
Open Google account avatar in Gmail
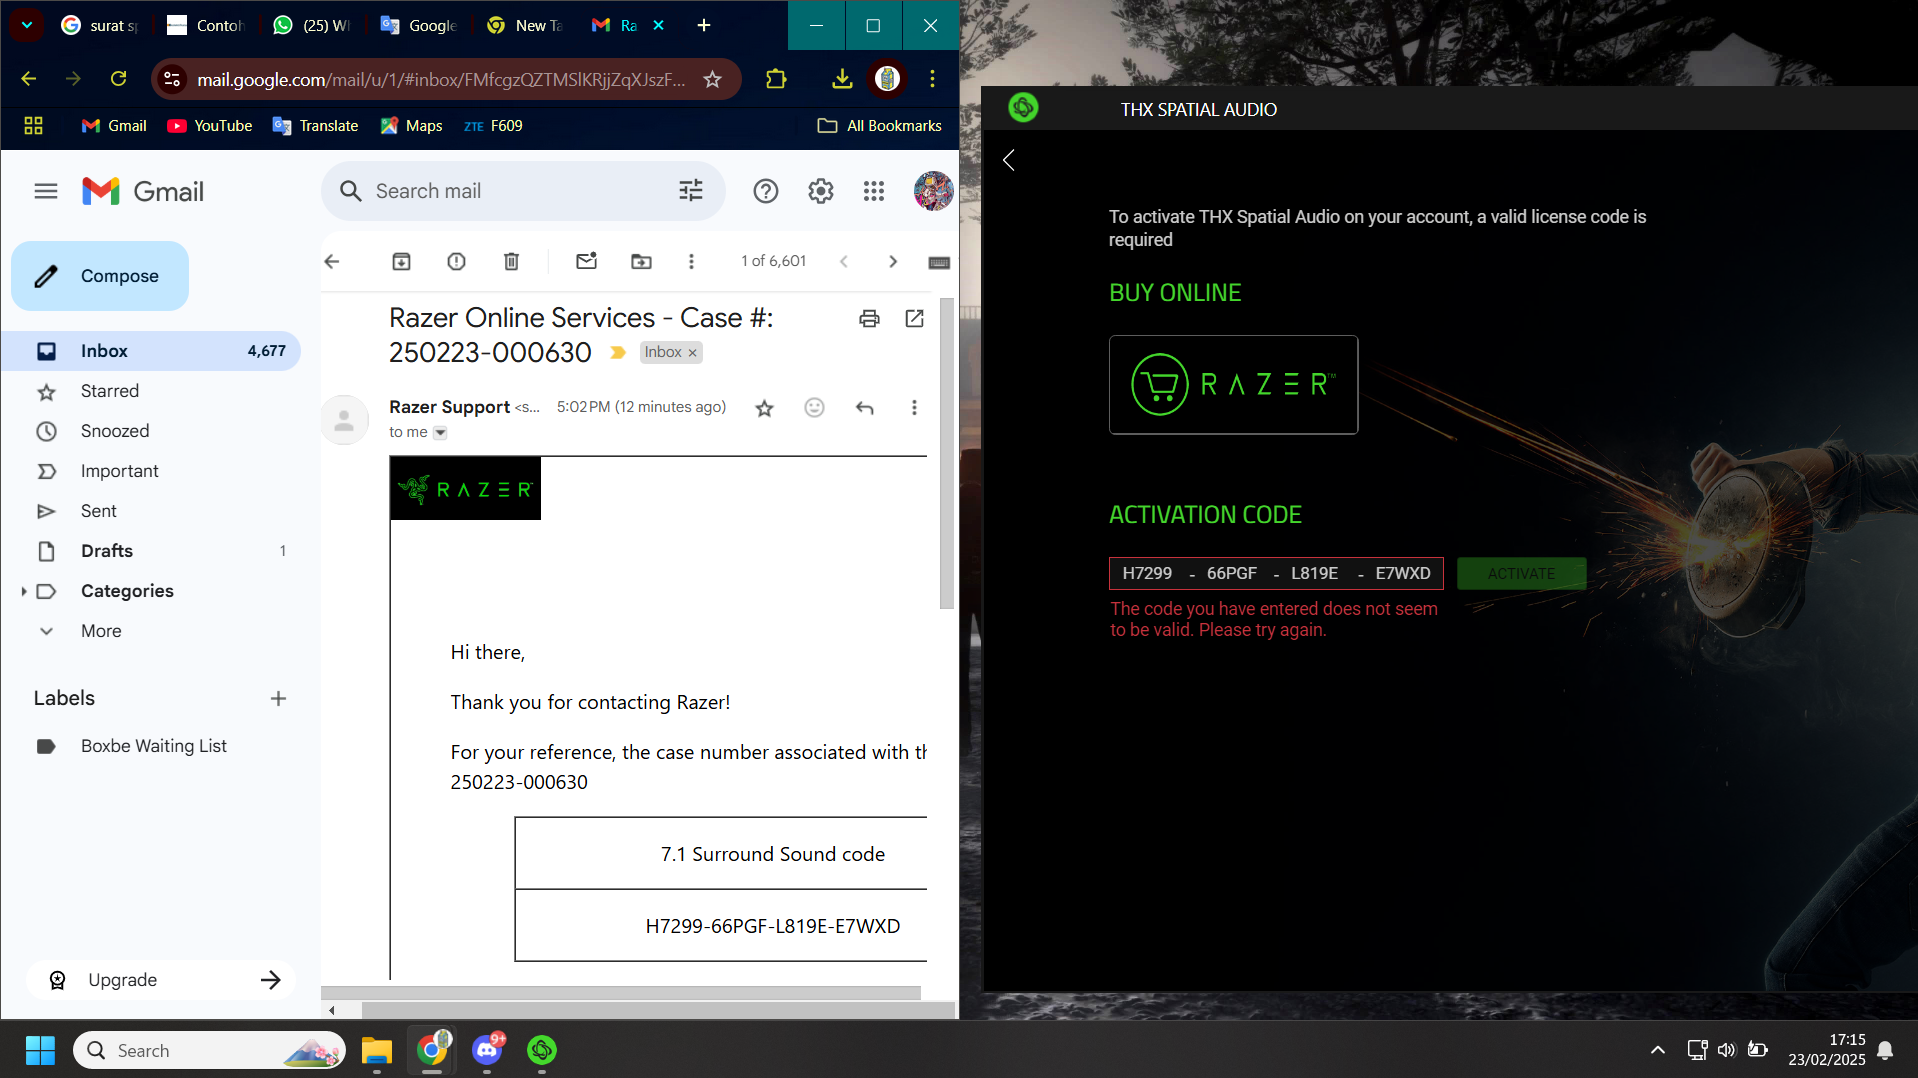tap(933, 191)
